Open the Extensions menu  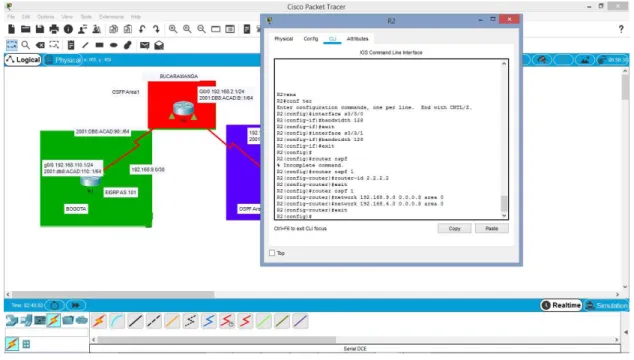(112, 17)
